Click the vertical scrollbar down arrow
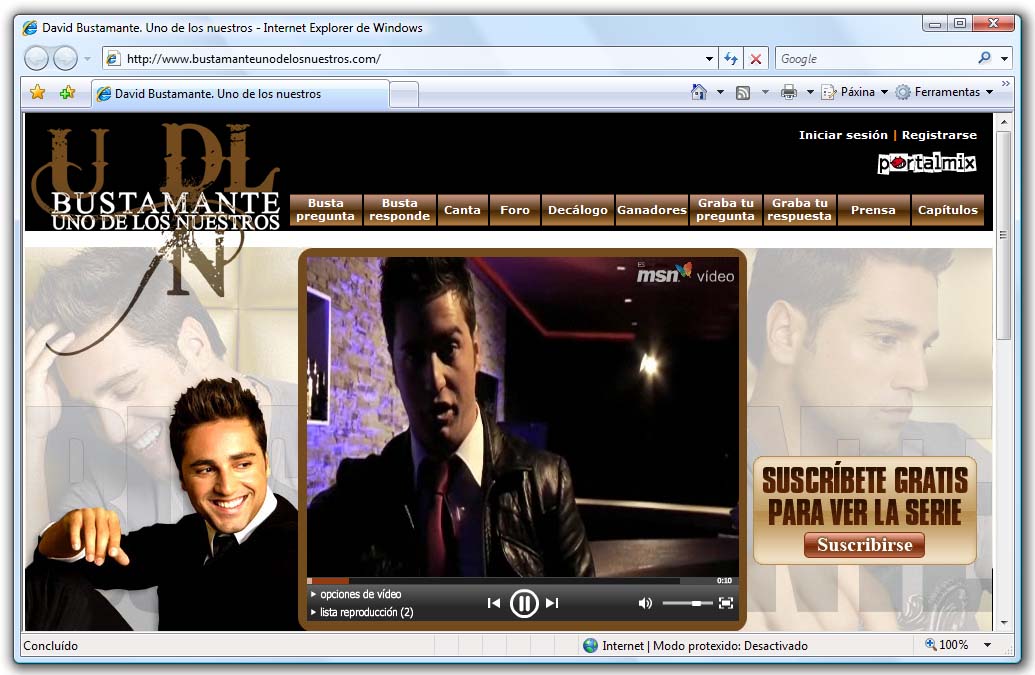The height and width of the screenshot is (675, 1035). click(x=1003, y=623)
